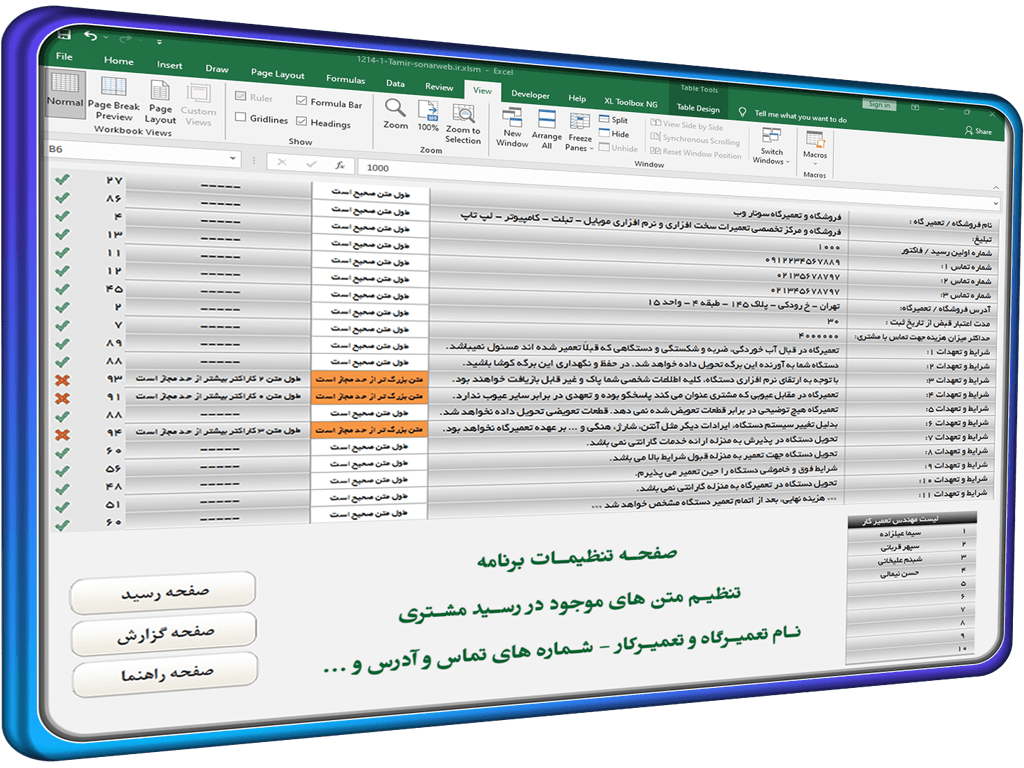Open a New Window

coord(512,127)
